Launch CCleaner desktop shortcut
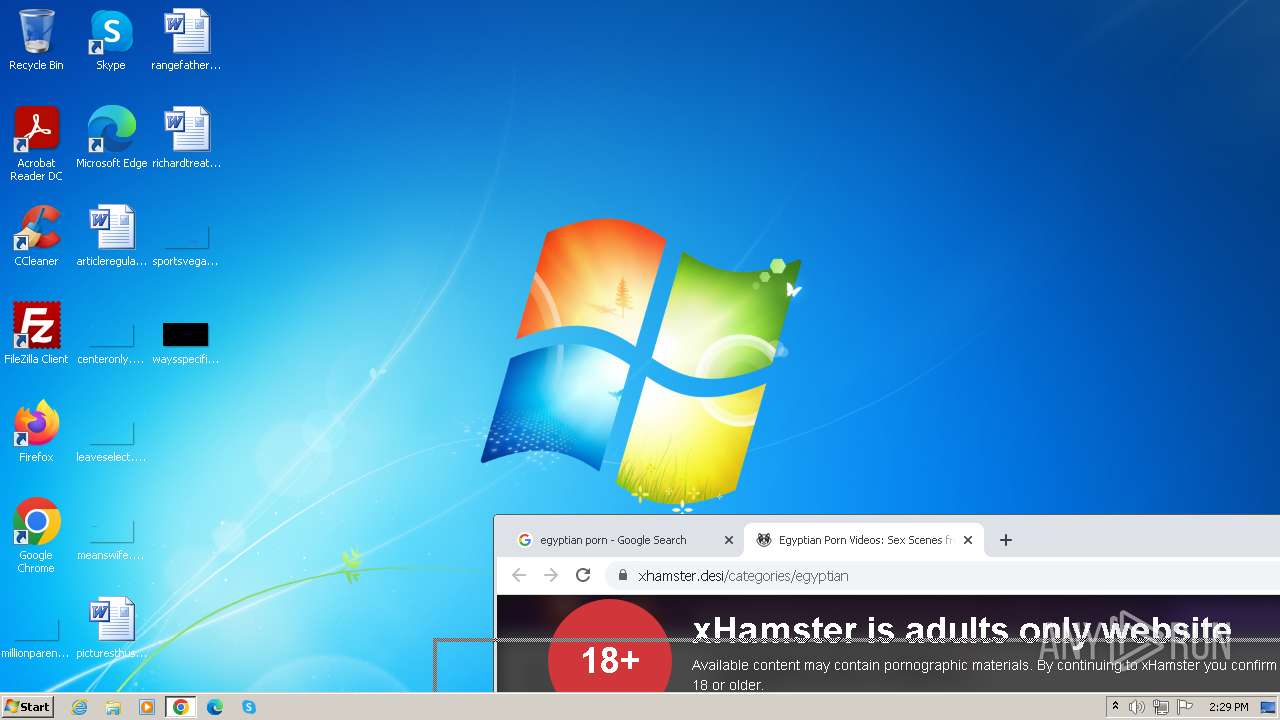Screen dimensions: 1280x720 point(36,236)
